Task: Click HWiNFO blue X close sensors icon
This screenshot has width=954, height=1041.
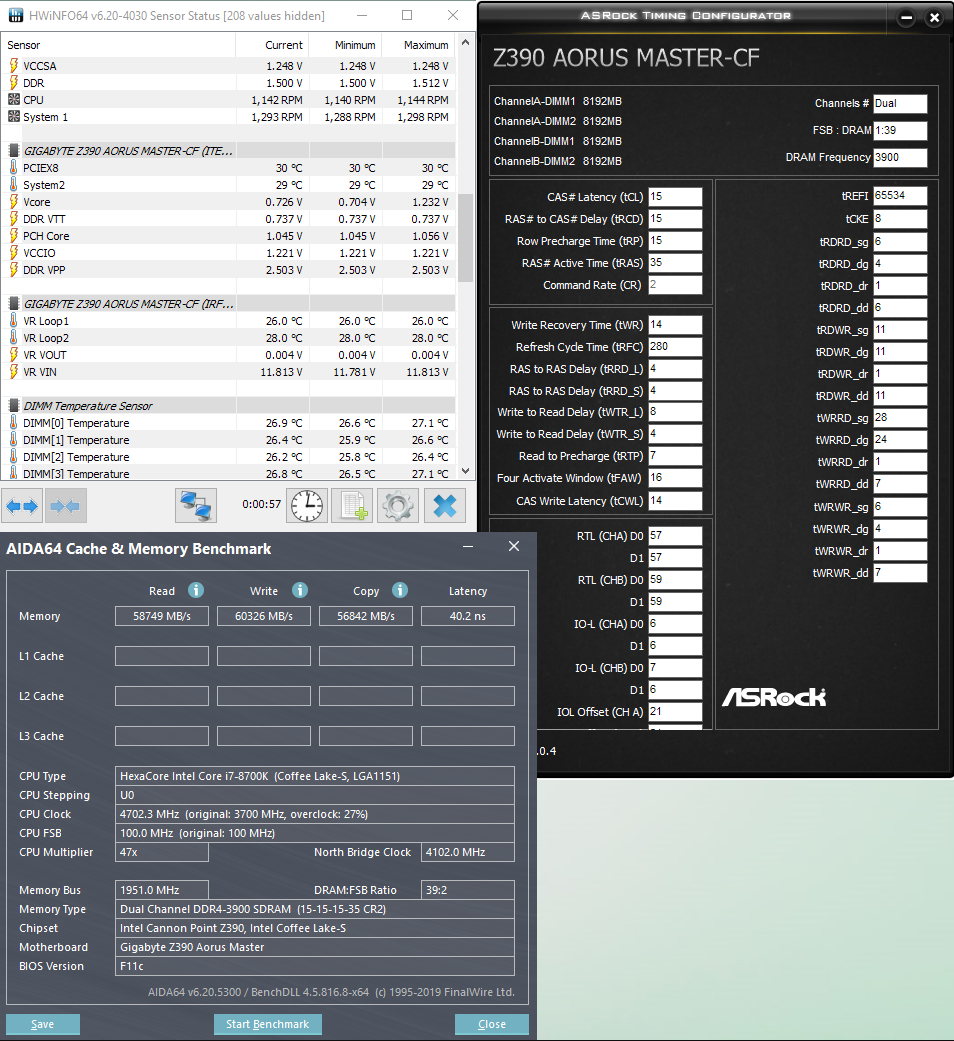Action: pos(444,506)
